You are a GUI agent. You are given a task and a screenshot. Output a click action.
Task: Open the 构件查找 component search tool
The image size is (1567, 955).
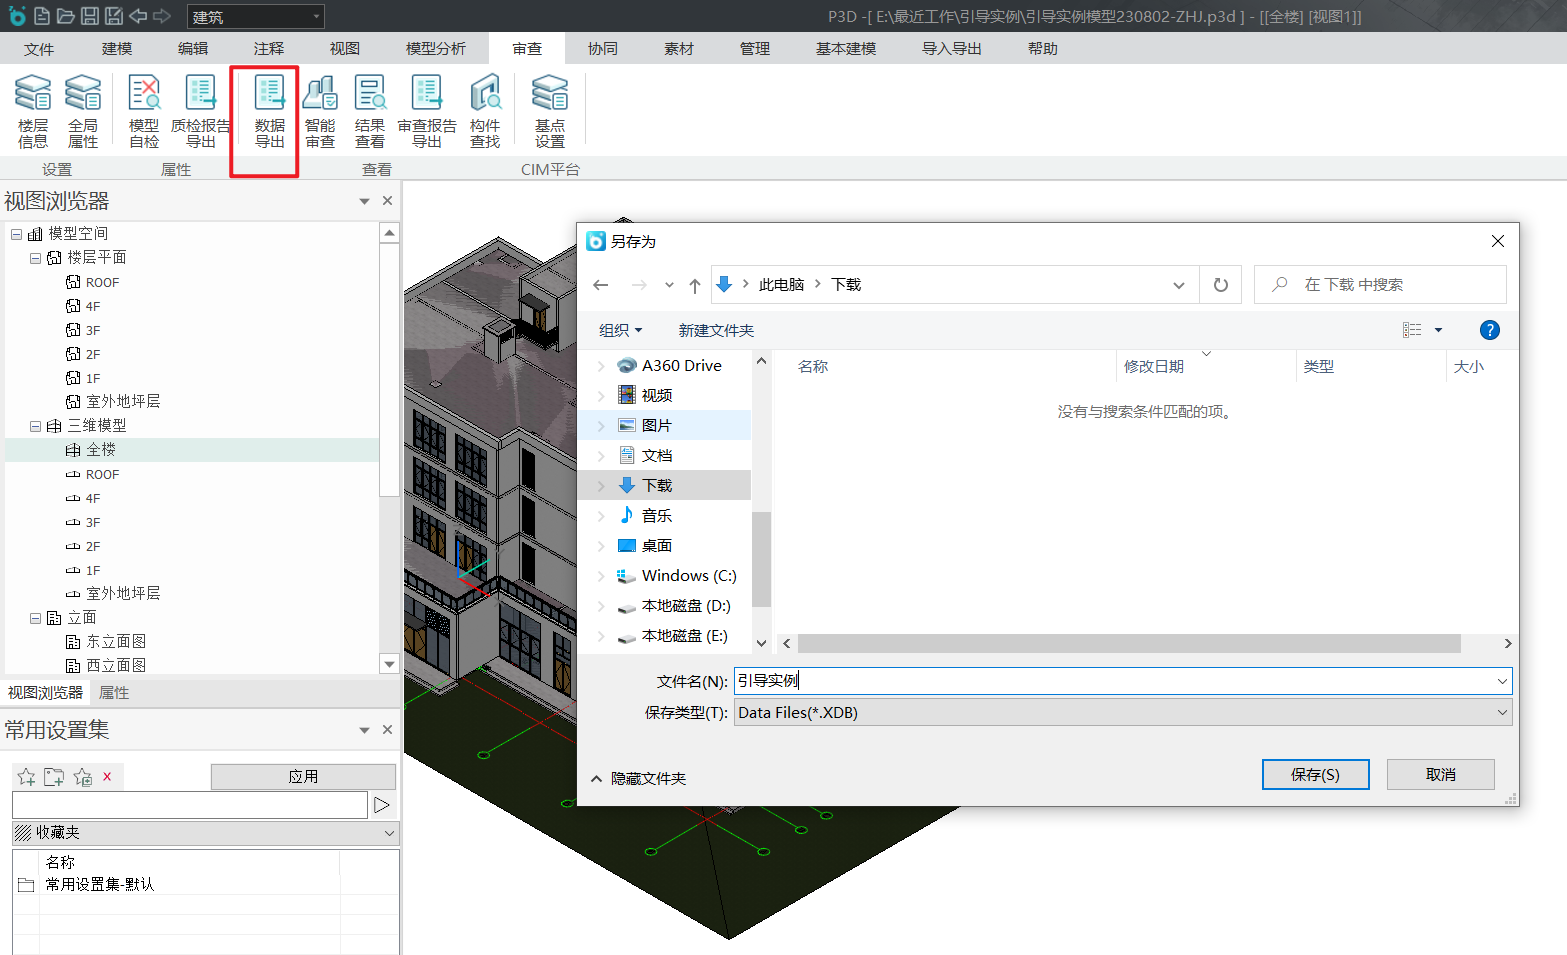[485, 111]
